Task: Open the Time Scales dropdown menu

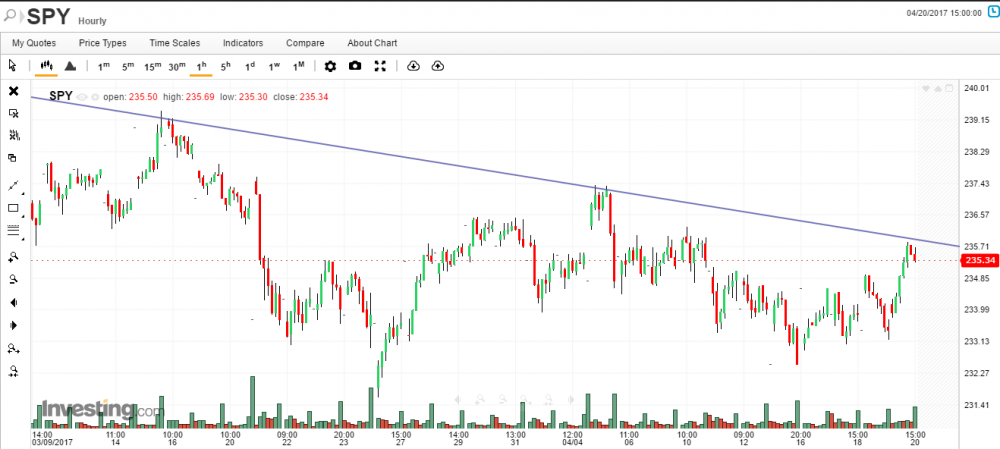Action: (175, 43)
